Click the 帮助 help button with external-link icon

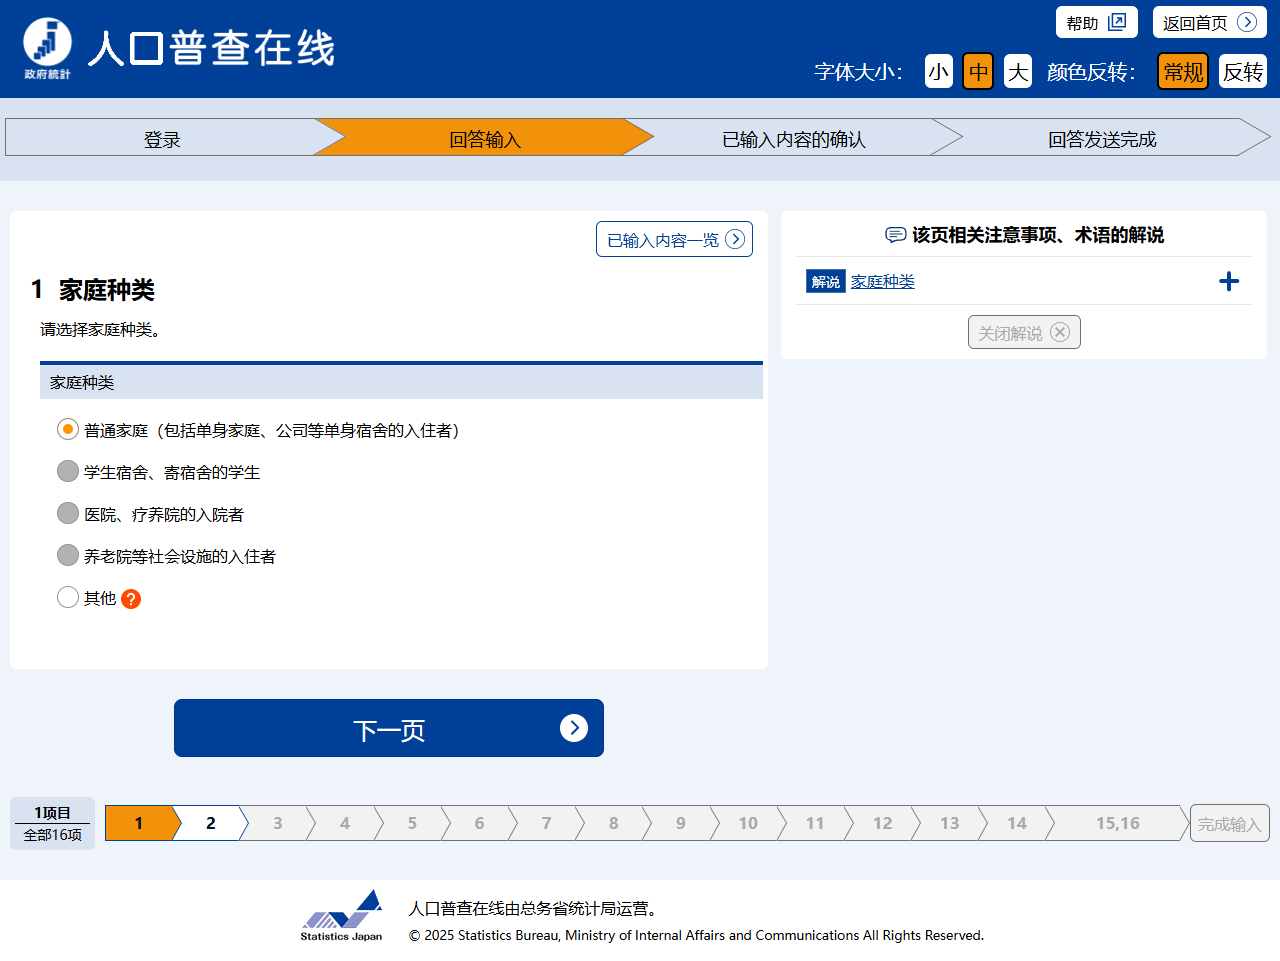click(x=1096, y=22)
